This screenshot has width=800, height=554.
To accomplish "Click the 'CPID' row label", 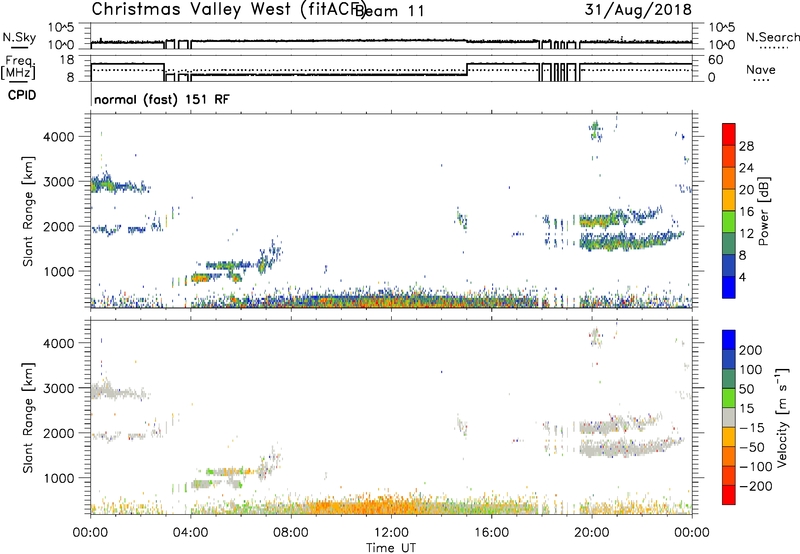I will (22, 95).
